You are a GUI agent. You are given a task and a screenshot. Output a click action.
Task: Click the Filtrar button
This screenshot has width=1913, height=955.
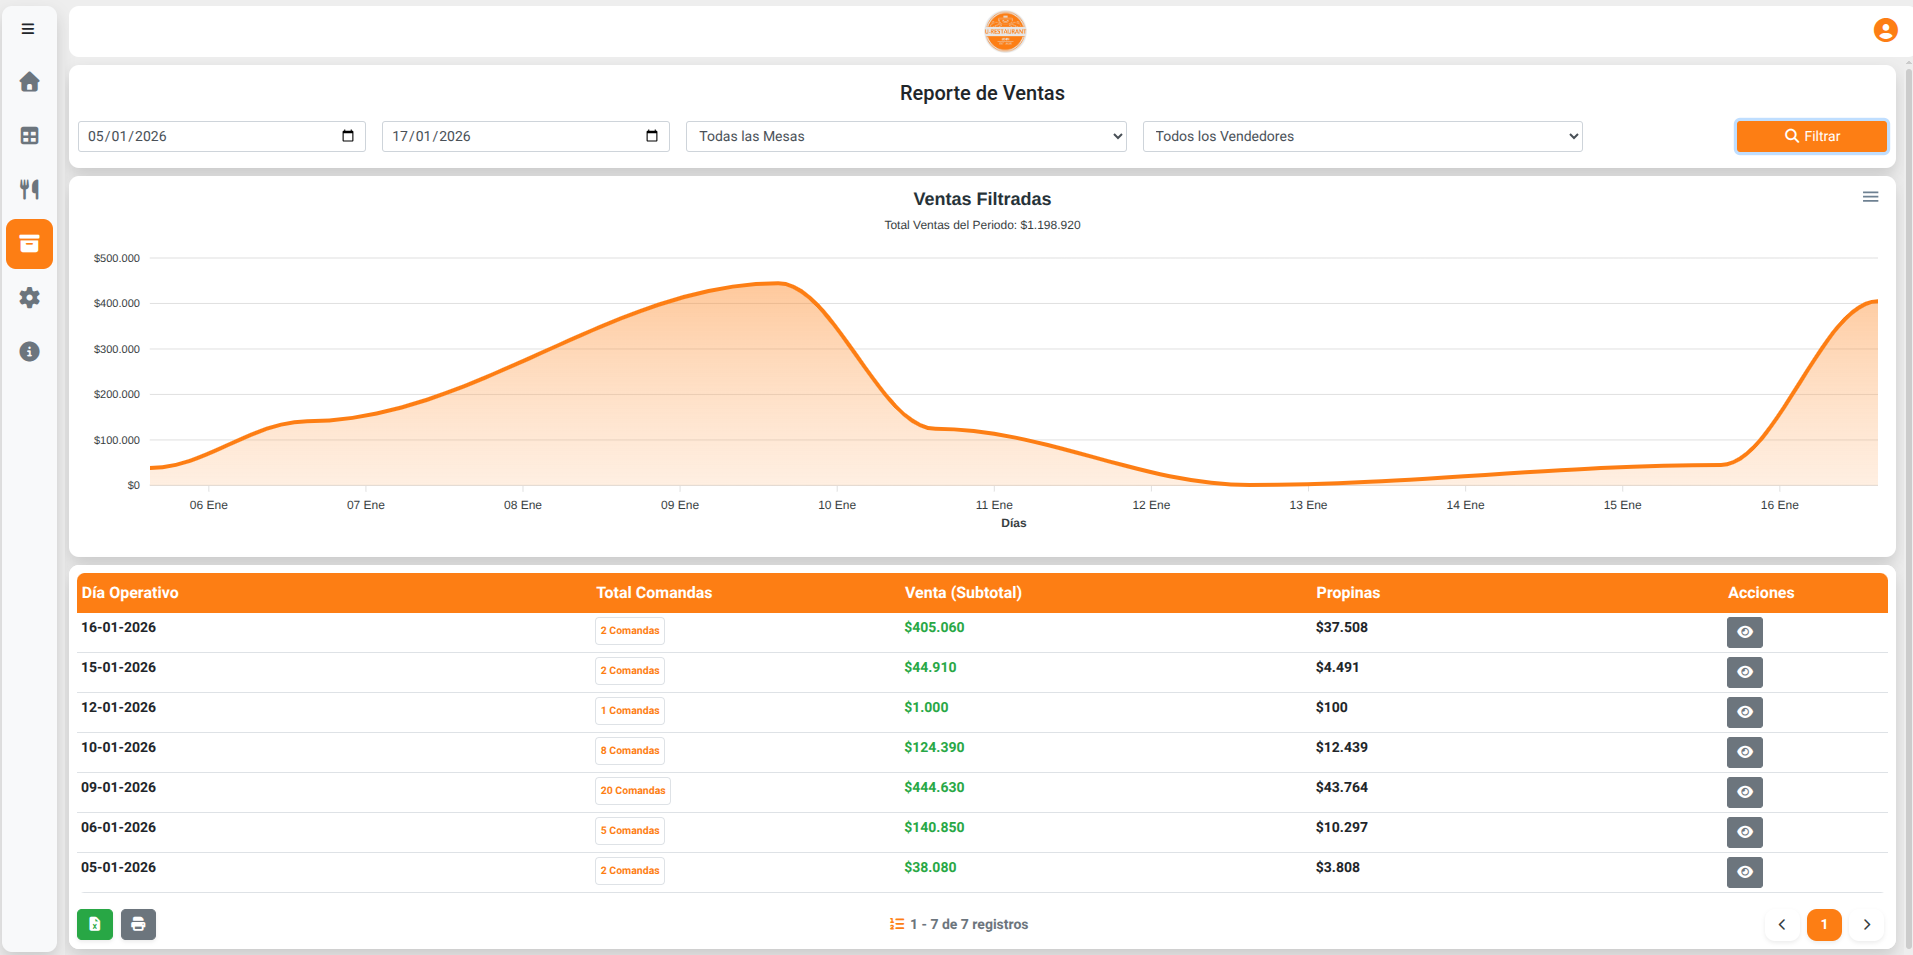pyautogui.click(x=1811, y=136)
